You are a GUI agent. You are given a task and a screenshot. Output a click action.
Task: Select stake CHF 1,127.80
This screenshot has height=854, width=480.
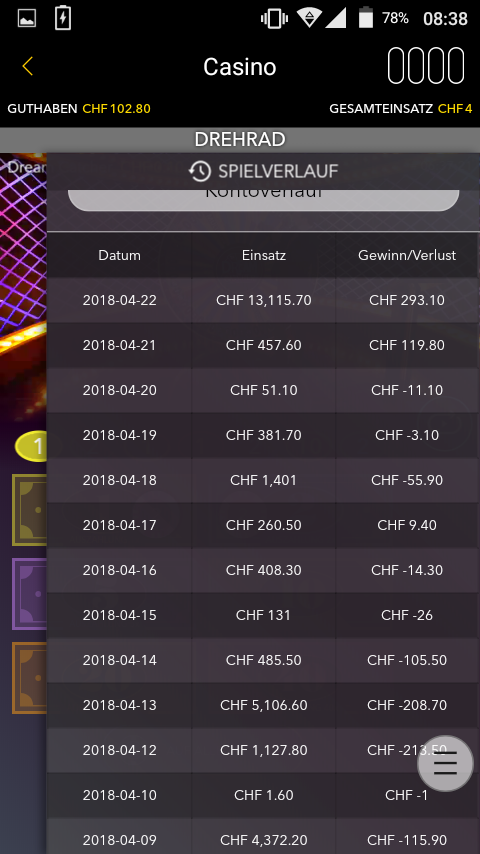click(x=264, y=750)
